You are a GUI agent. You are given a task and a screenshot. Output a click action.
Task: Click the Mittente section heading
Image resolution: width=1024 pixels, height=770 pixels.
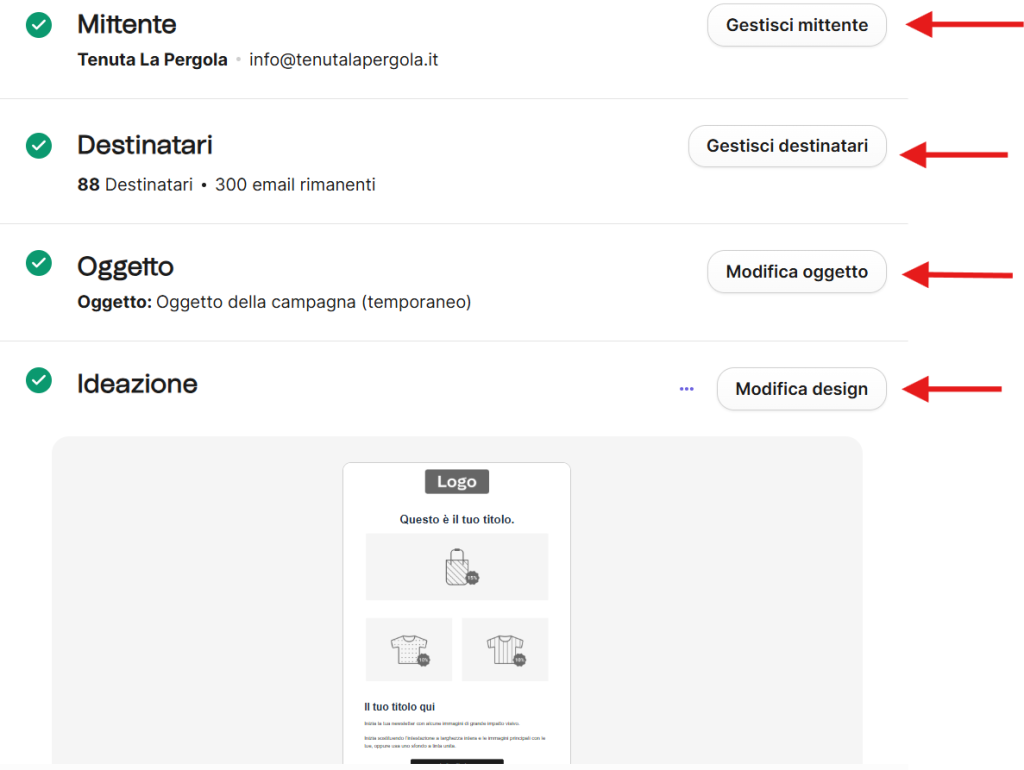pos(127,25)
